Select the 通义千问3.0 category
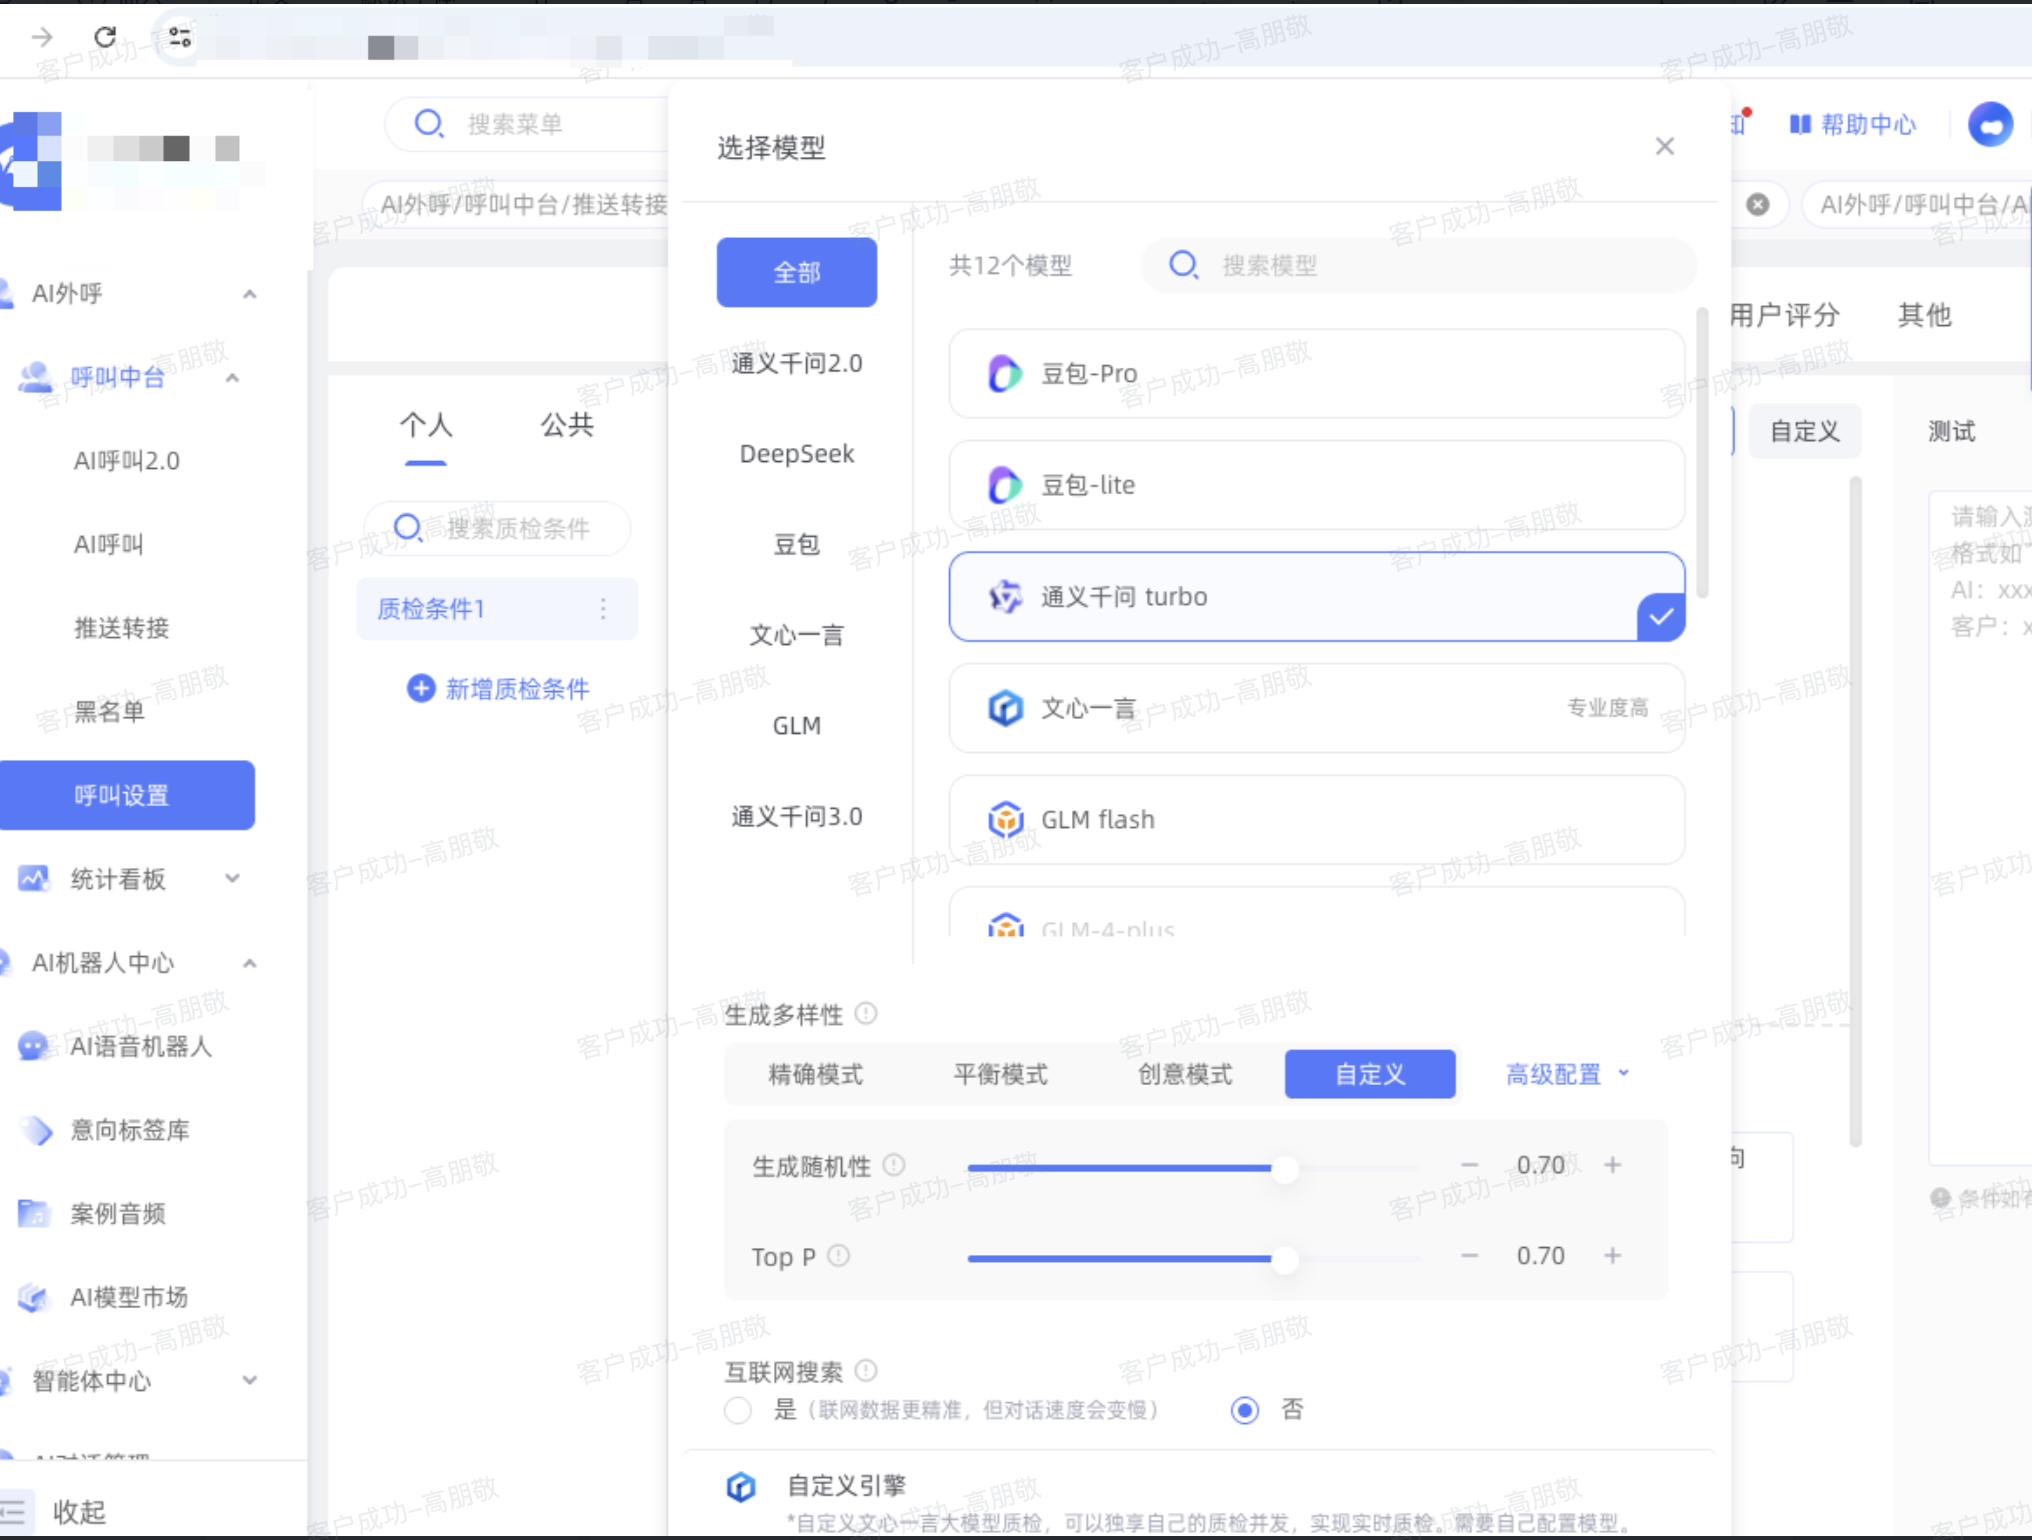This screenshot has width=2032, height=1540. coord(797,816)
